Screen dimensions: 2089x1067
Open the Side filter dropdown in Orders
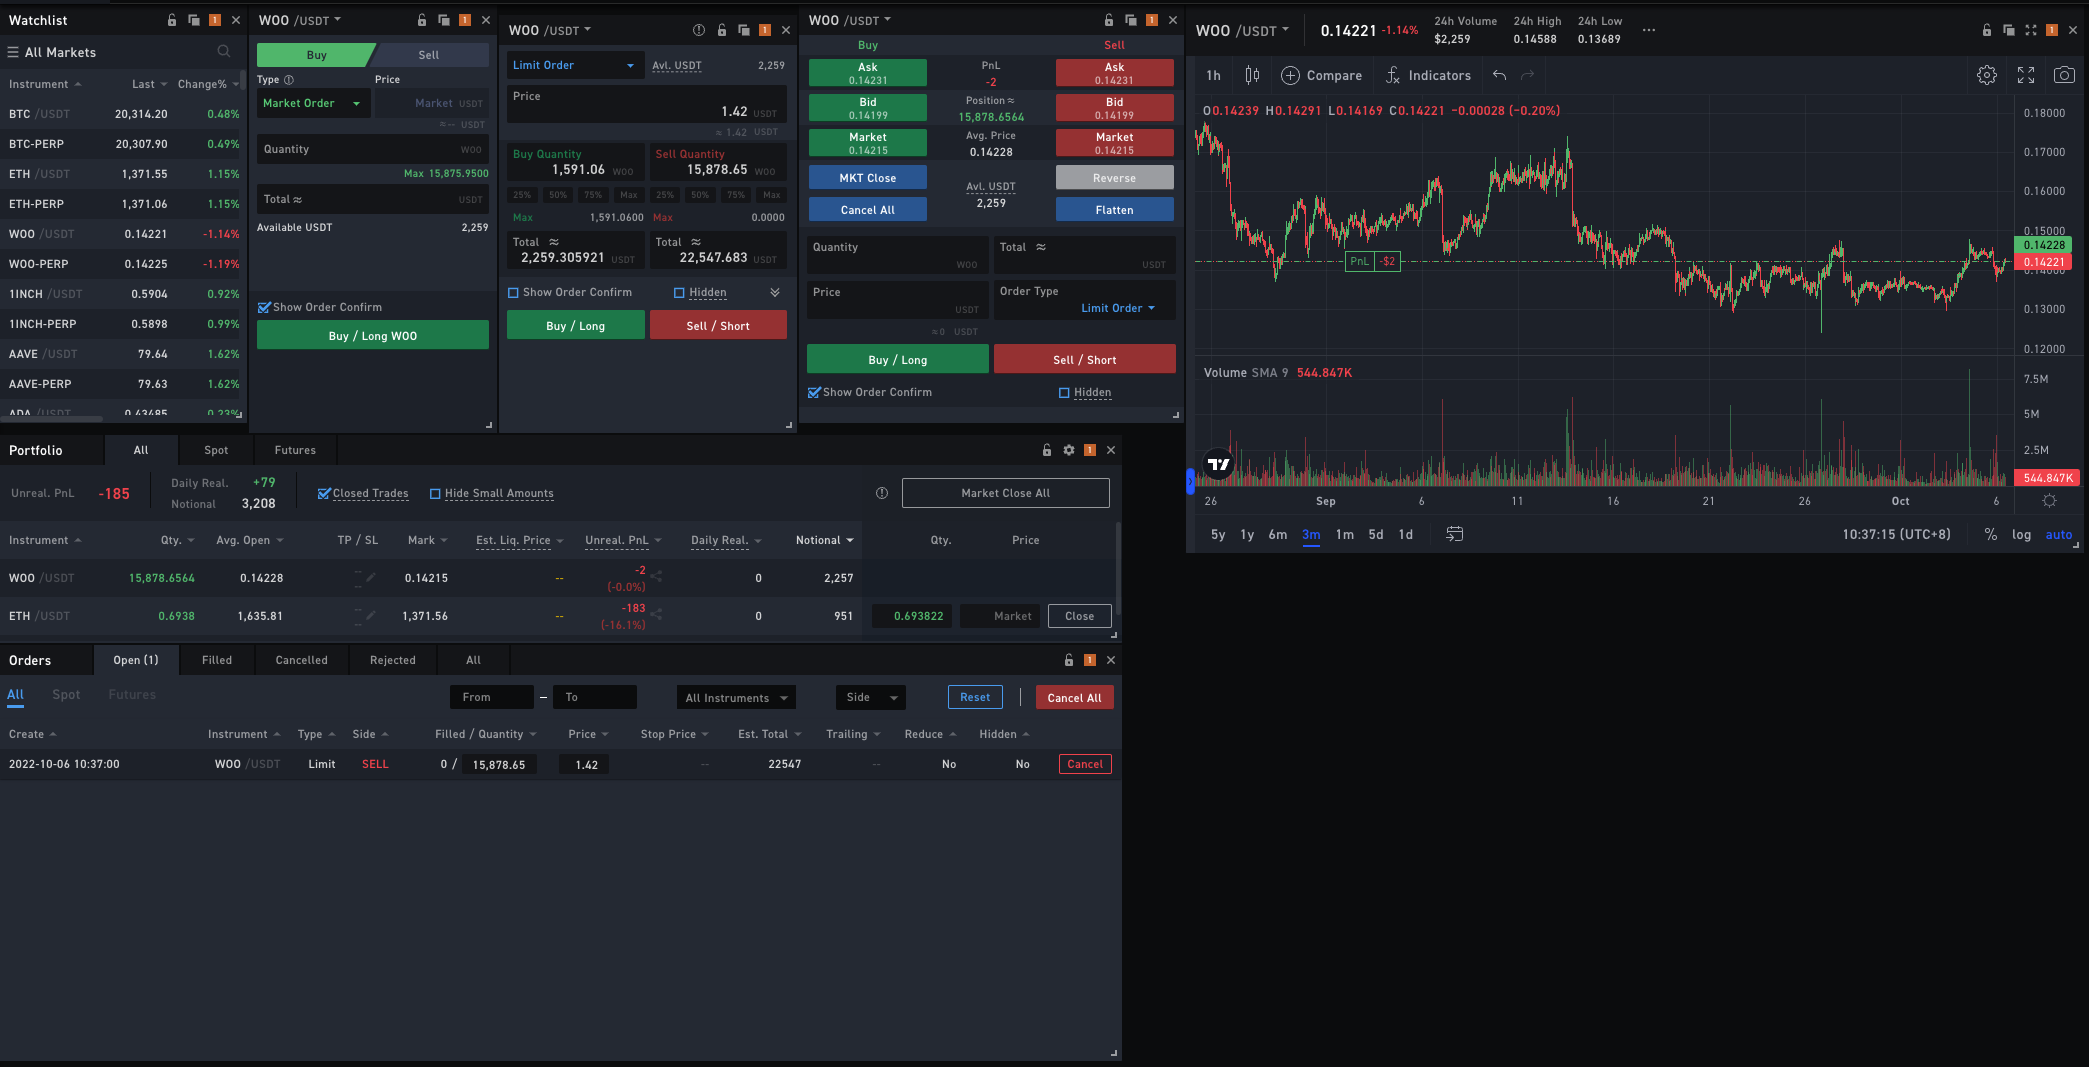coord(870,698)
